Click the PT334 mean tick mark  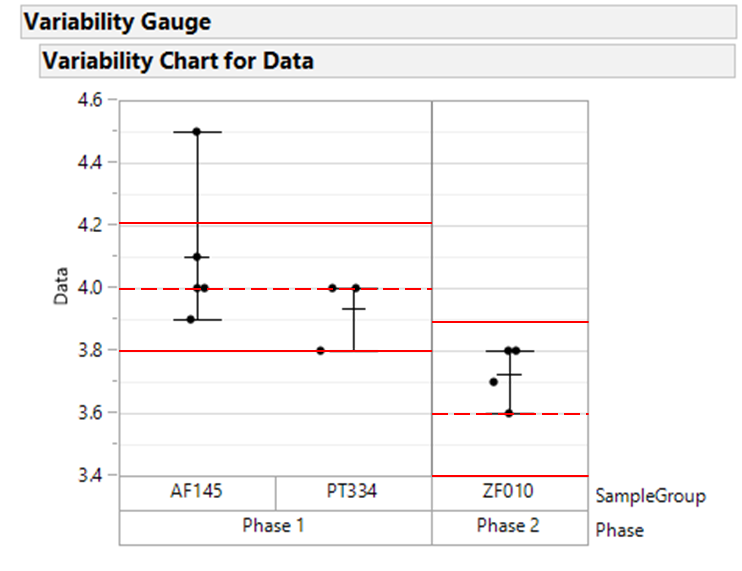(x=353, y=309)
